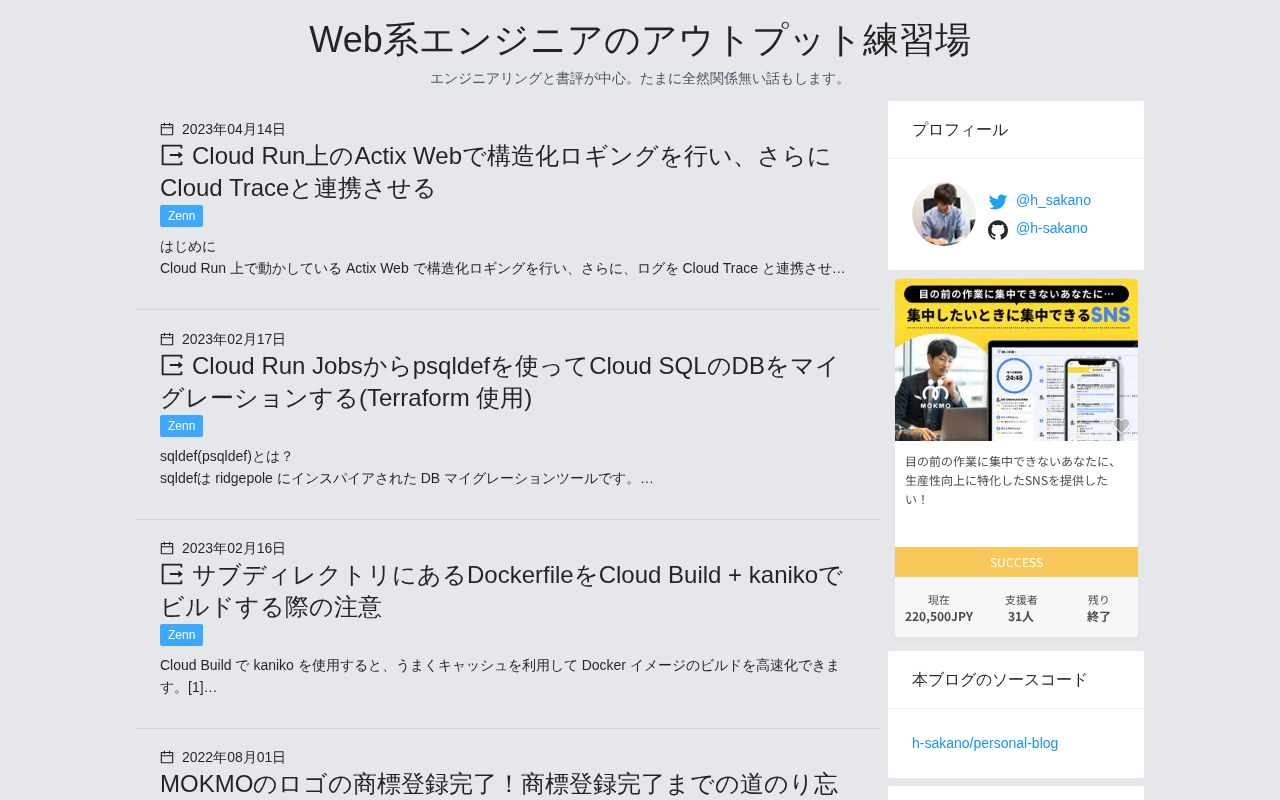
Task: Click the GitHub octocat icon in profile
Action: click(997, 230)
